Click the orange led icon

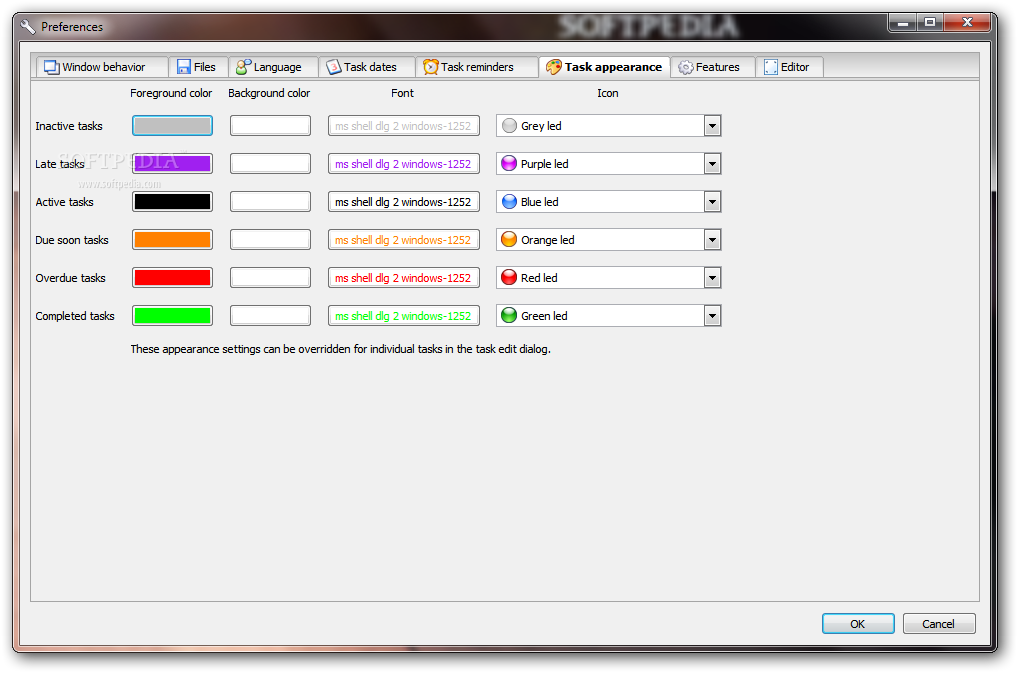click(510, 239)
